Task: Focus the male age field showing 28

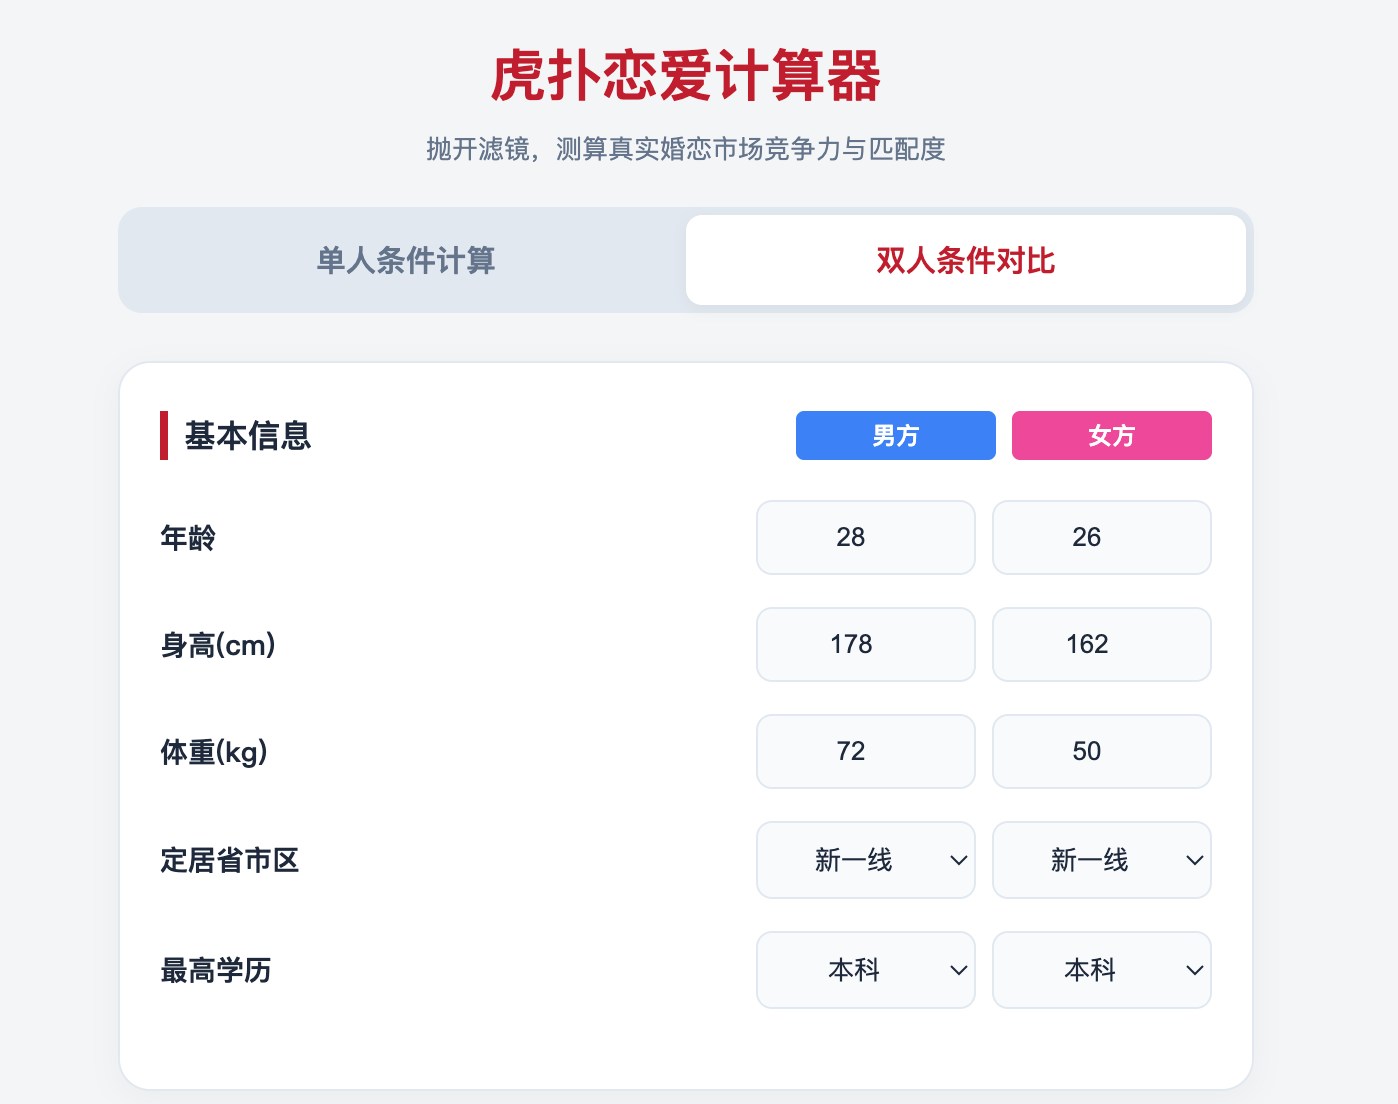Action: (865, 538)
